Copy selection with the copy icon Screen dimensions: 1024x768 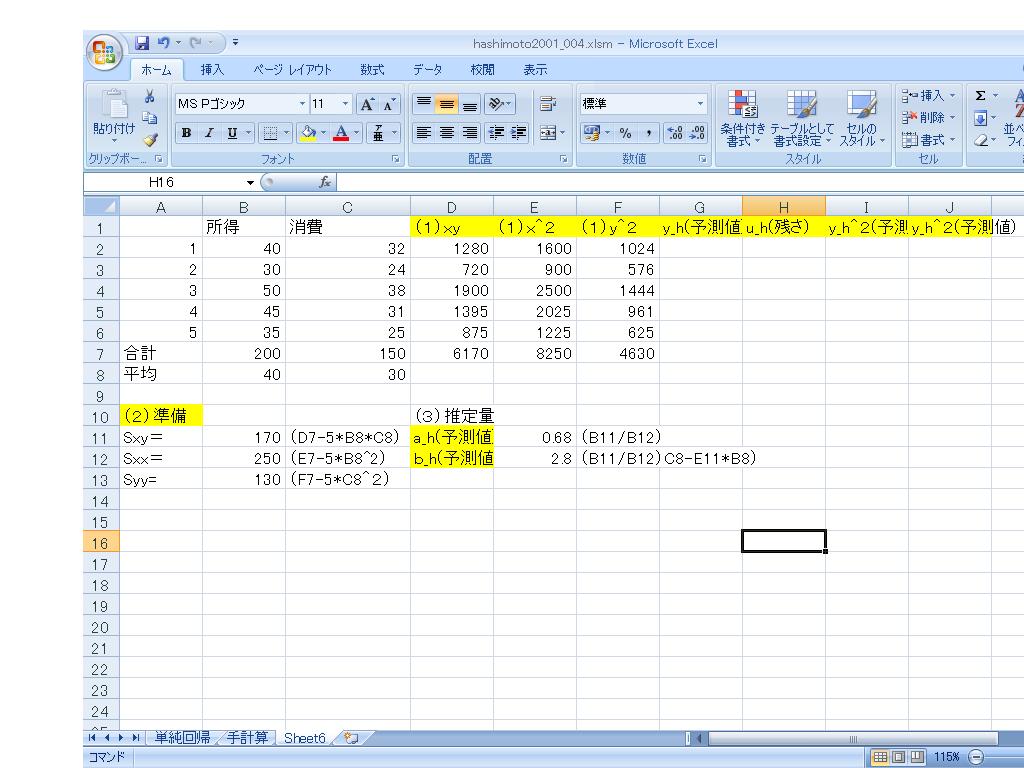(x=150, y=118)
